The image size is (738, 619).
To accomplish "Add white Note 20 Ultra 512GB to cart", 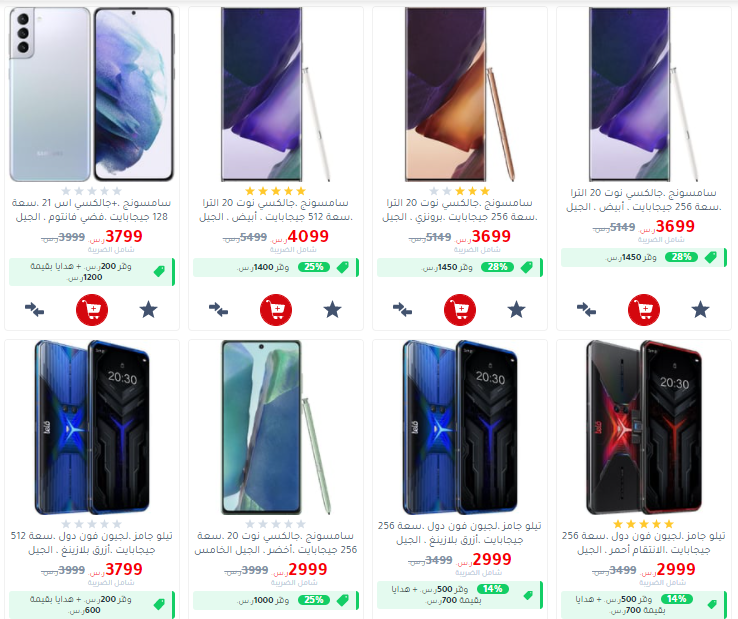I will coord(276,310).
